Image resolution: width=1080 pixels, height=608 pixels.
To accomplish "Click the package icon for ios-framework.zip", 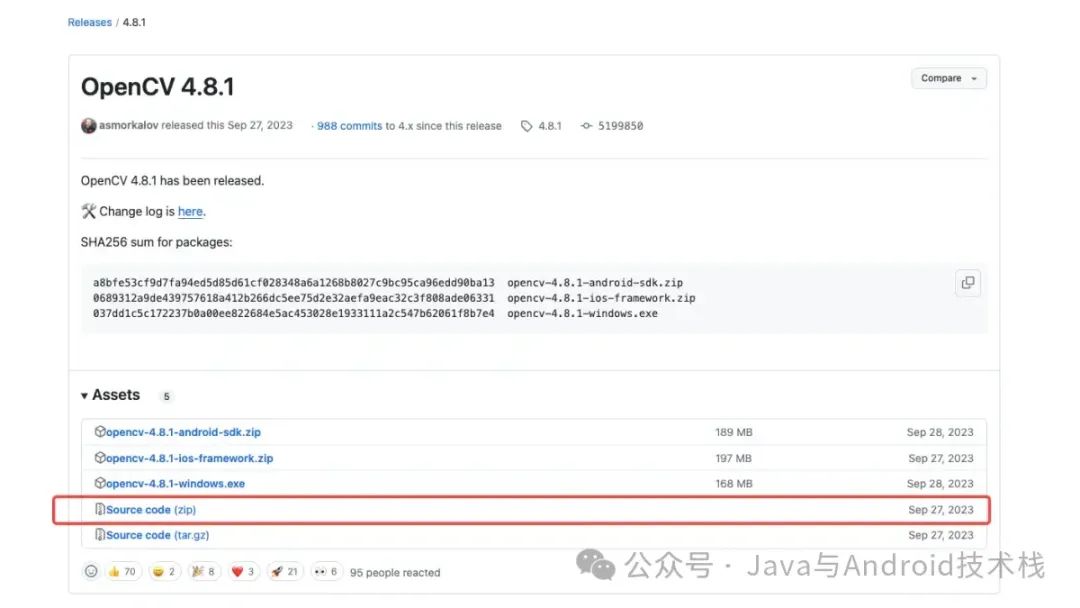I will (x=100, y=458).
